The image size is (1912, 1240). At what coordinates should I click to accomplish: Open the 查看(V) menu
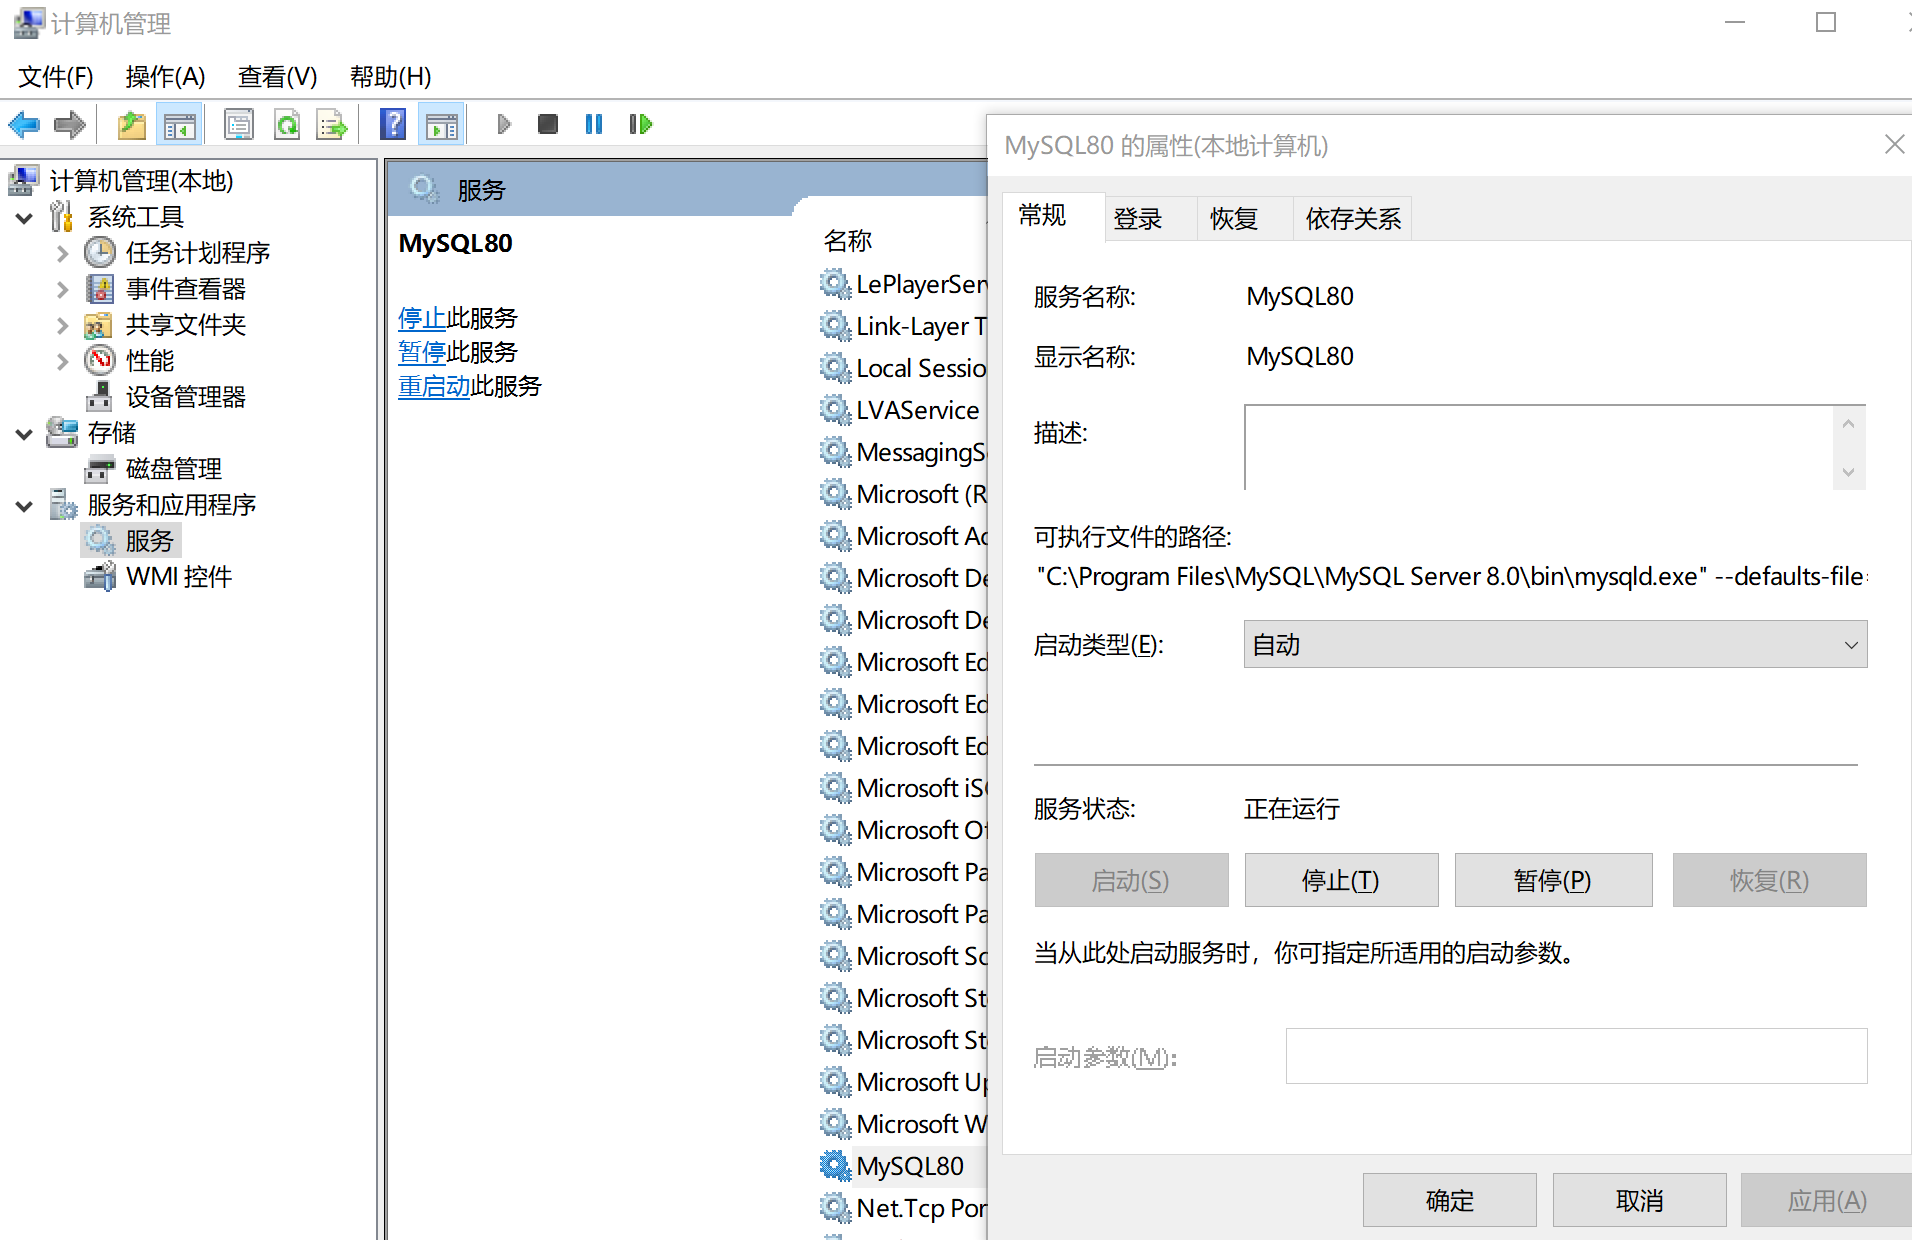click(277, 77)
